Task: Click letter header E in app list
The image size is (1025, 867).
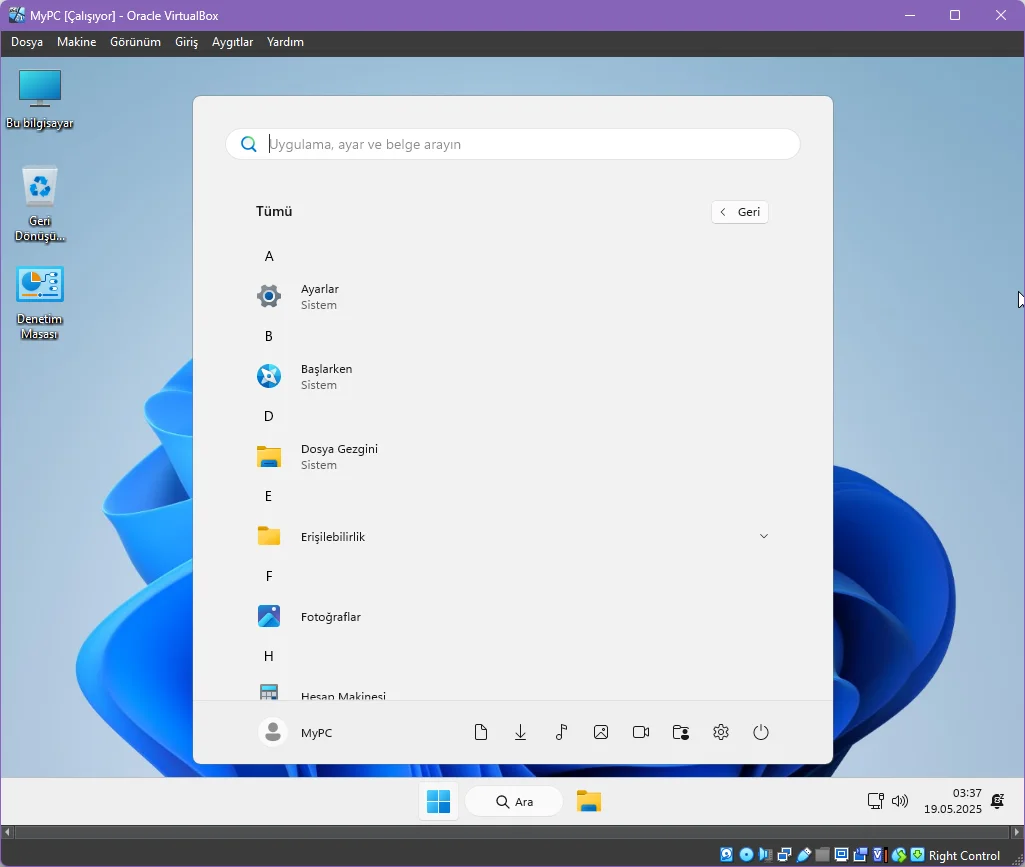Action: click(269, 496)
